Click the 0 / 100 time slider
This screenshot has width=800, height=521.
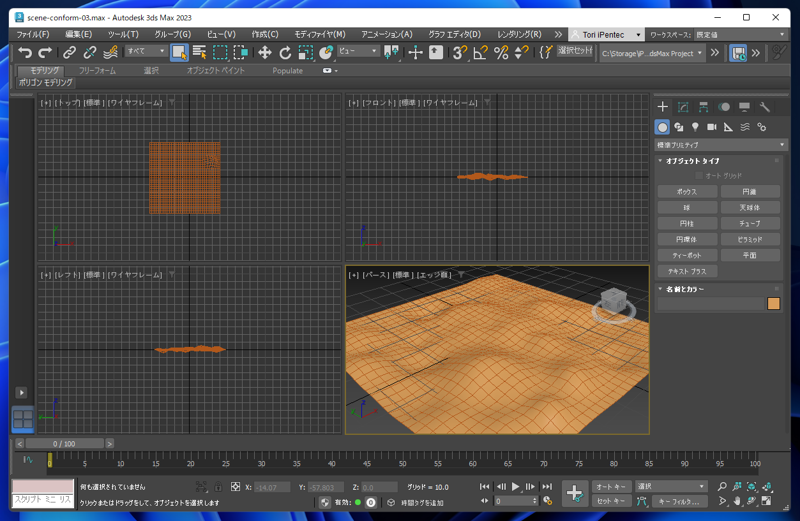click(64, 443)
